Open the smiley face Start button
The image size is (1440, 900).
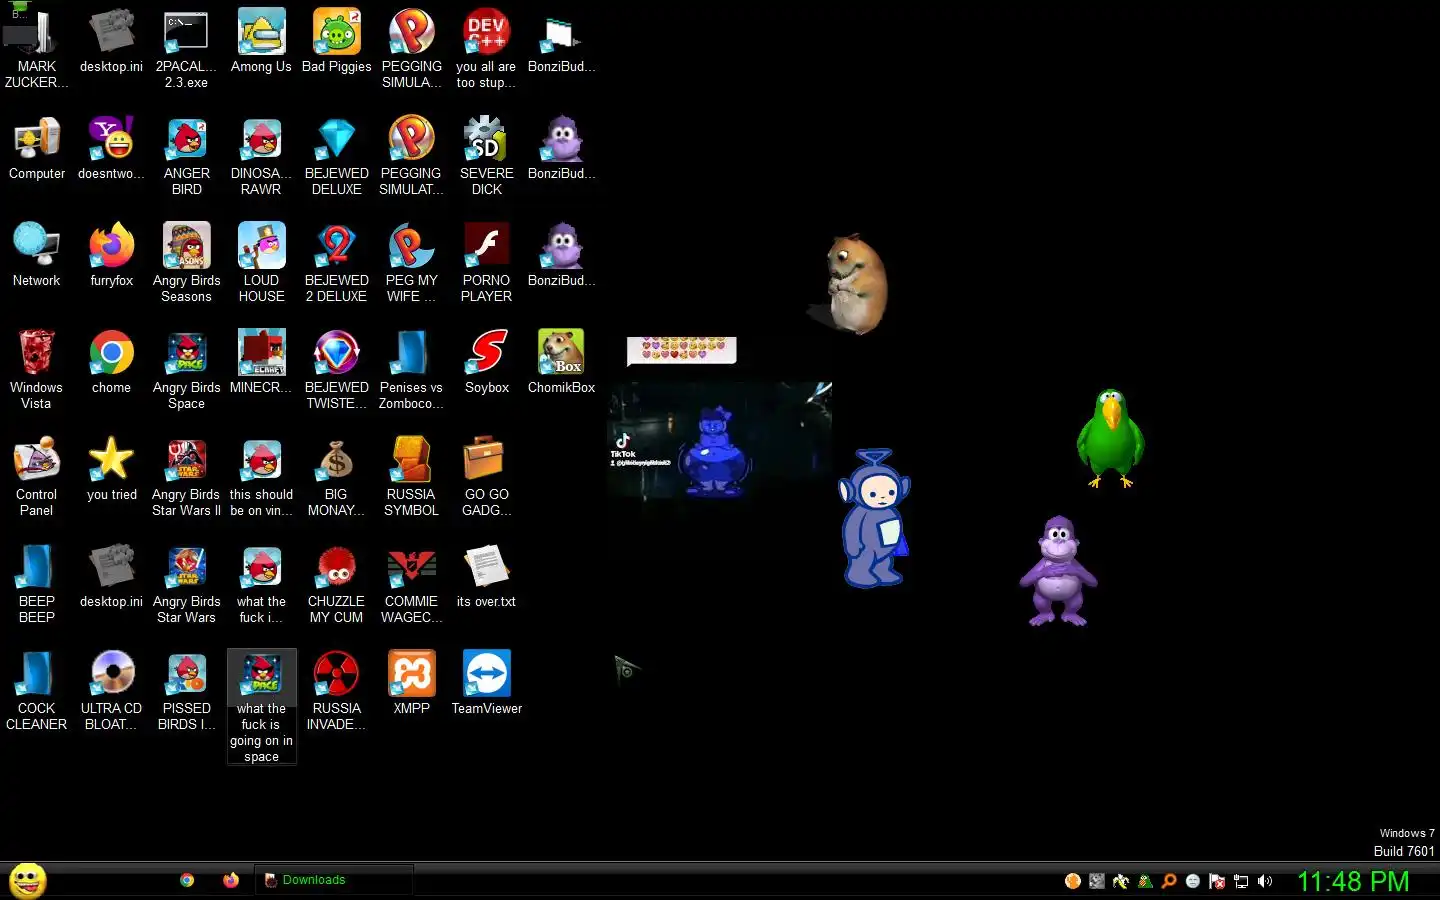tap(28, 880)
